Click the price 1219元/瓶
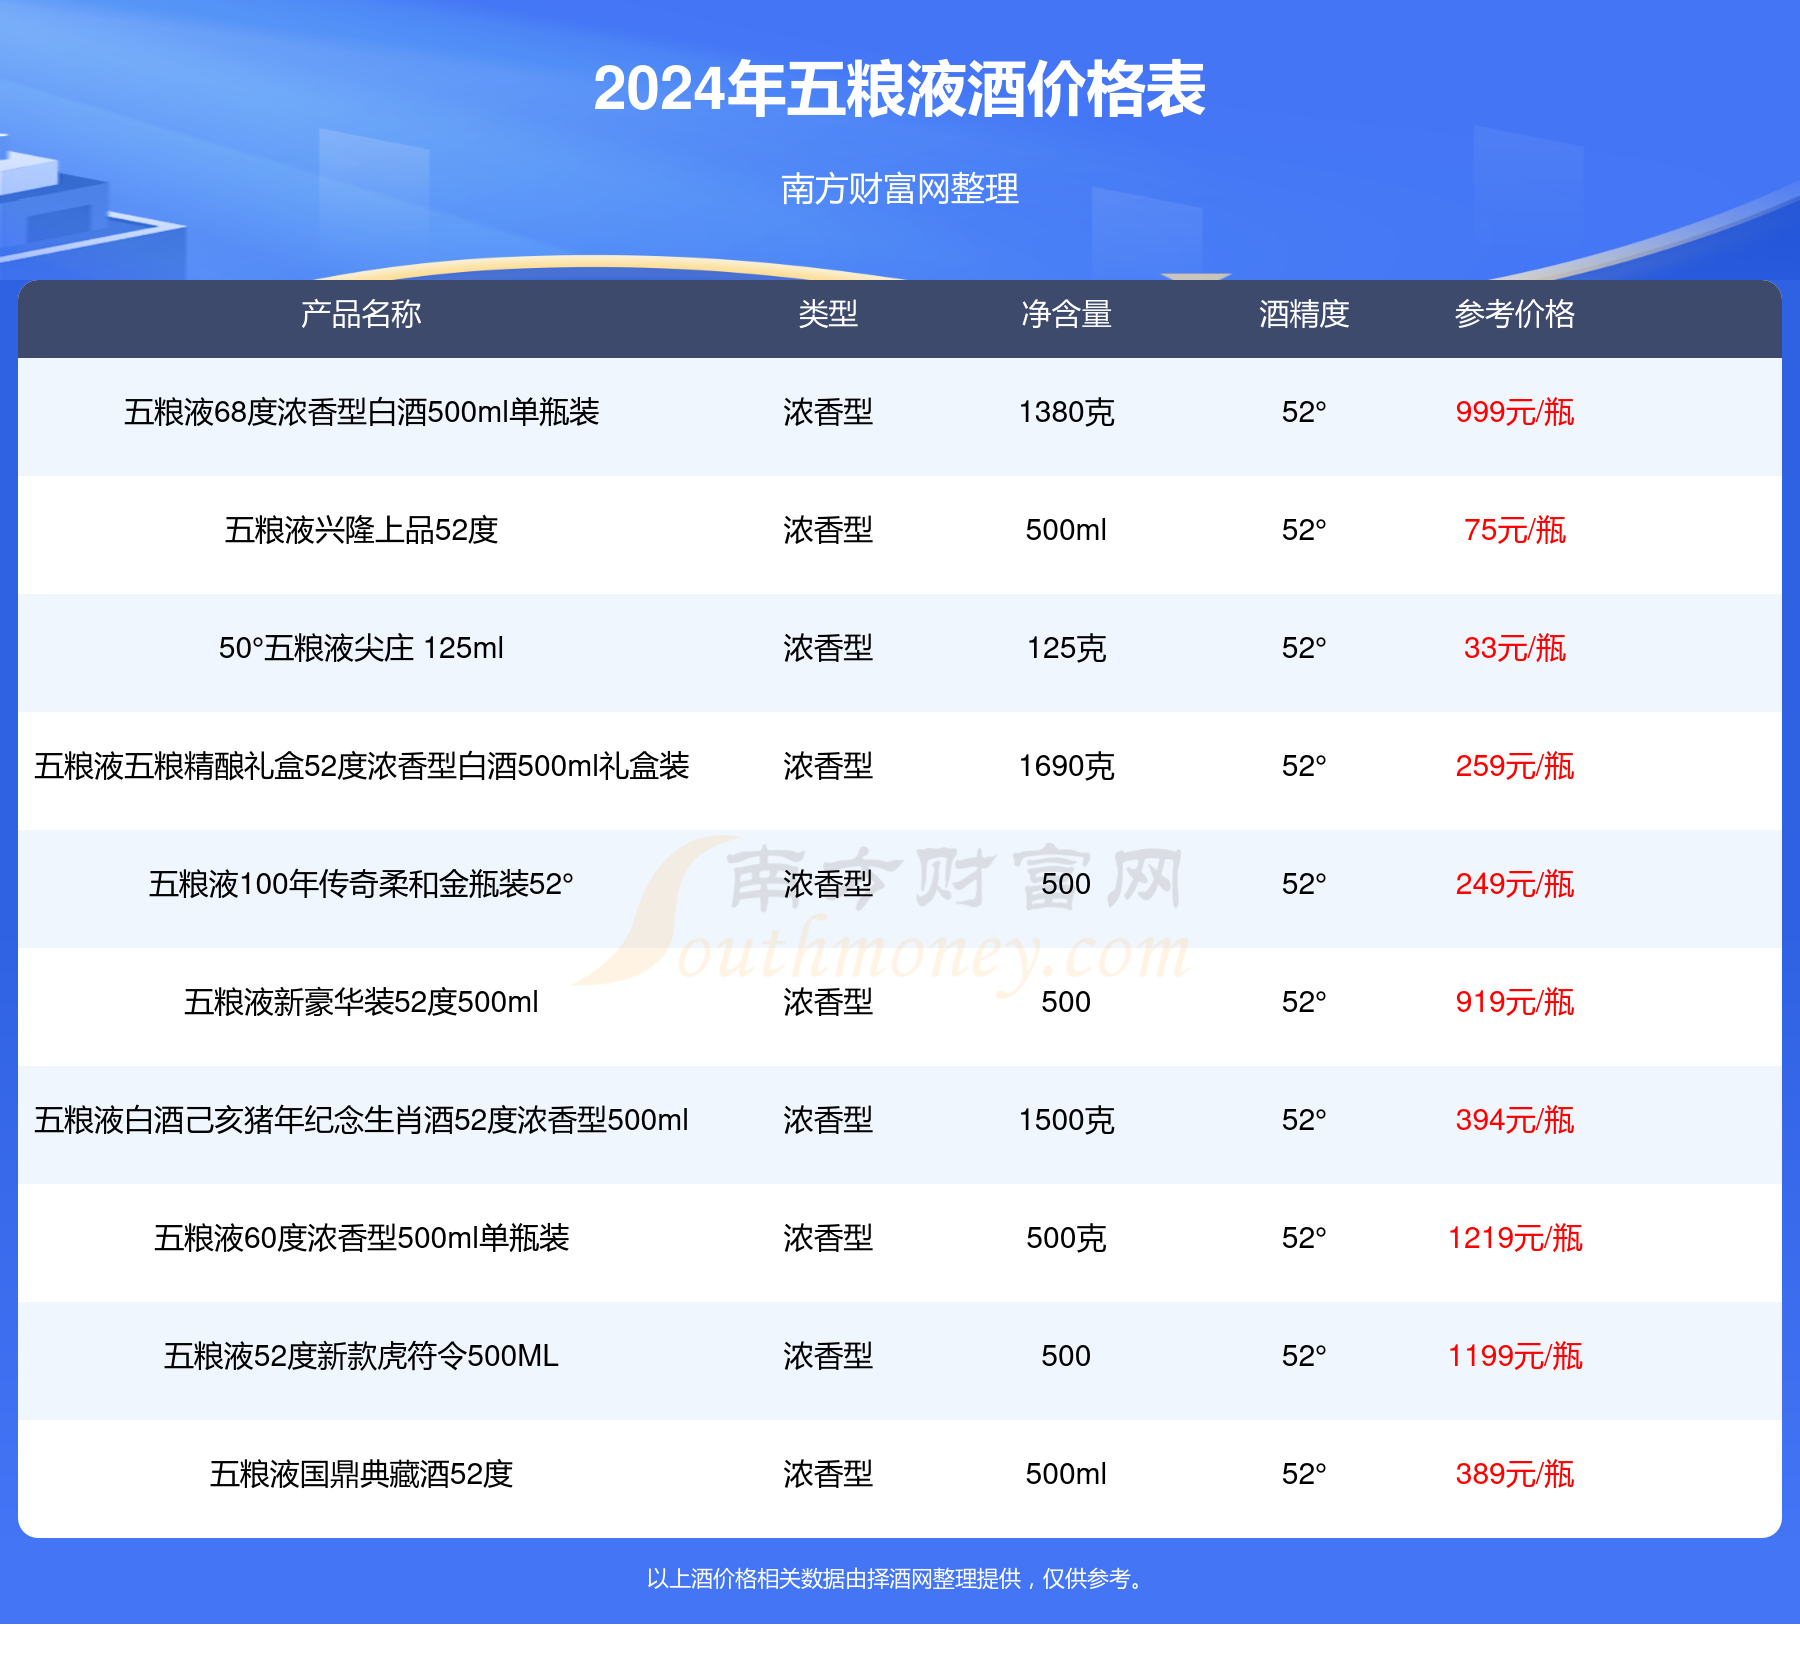 tap(1515, 1238)
